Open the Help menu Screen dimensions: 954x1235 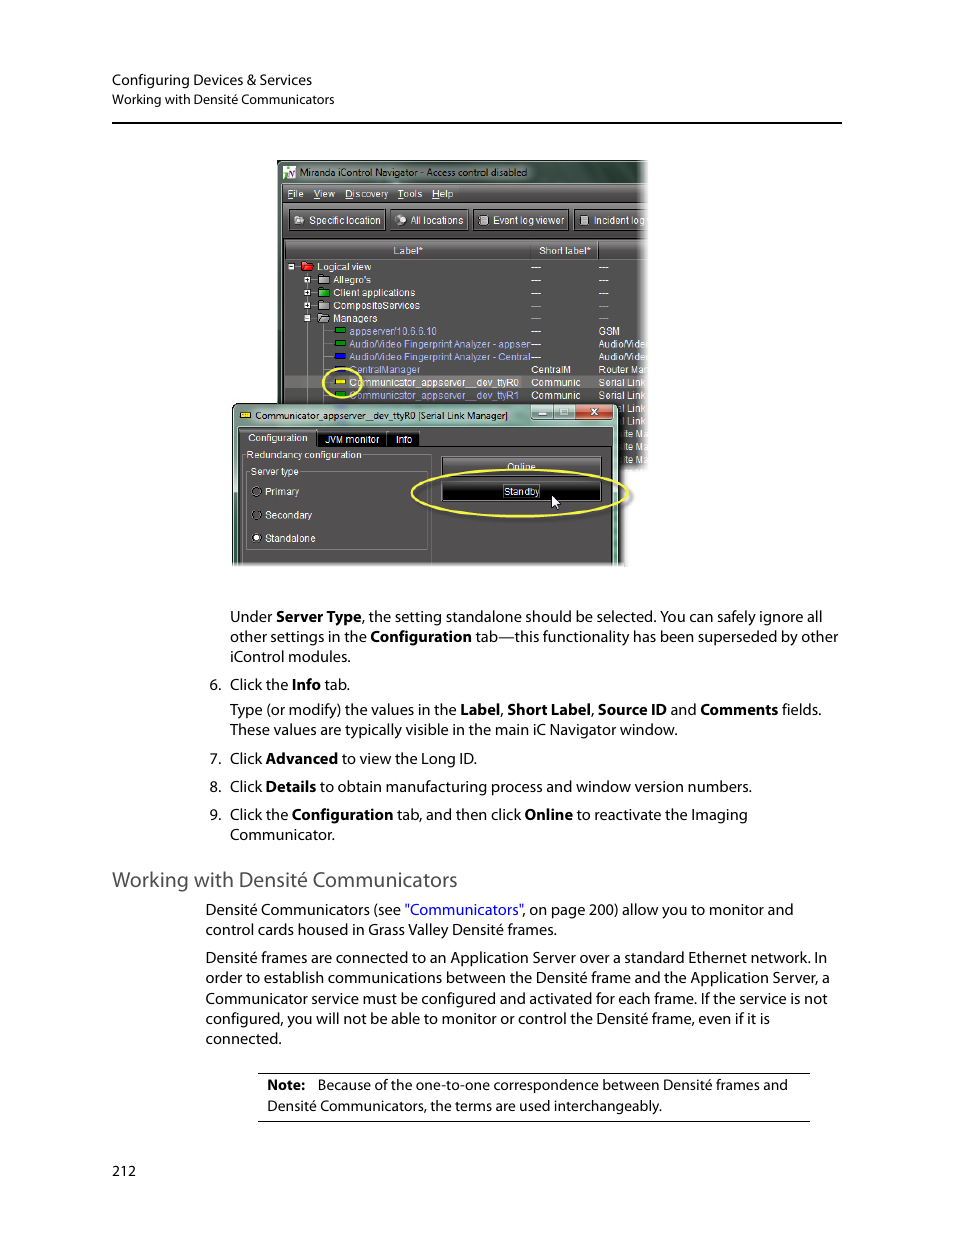(x=442, y=194)
